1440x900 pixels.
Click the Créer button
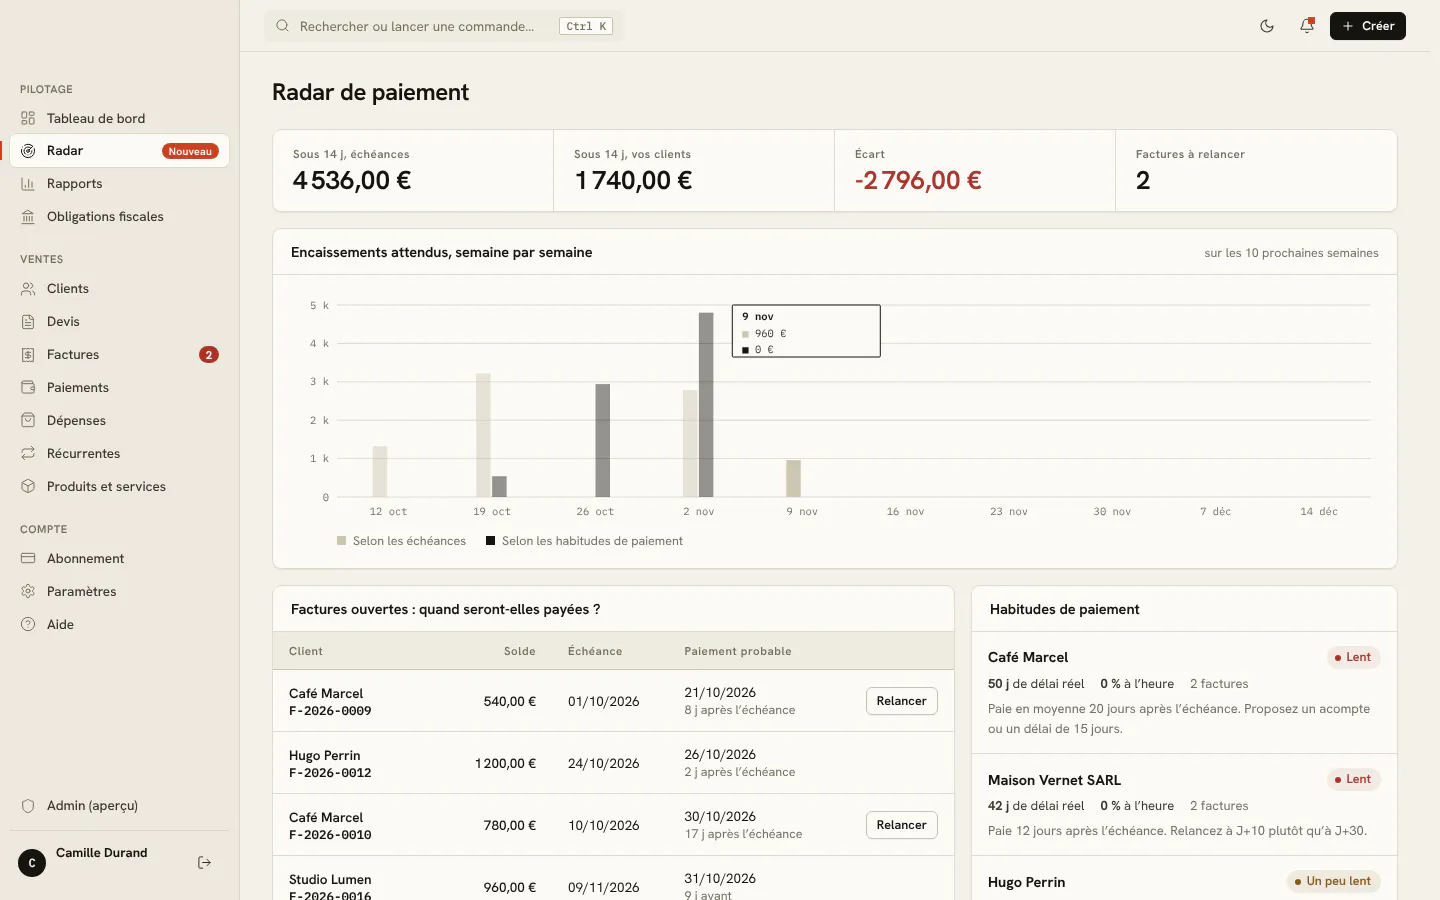click(x=1367, y=26)
